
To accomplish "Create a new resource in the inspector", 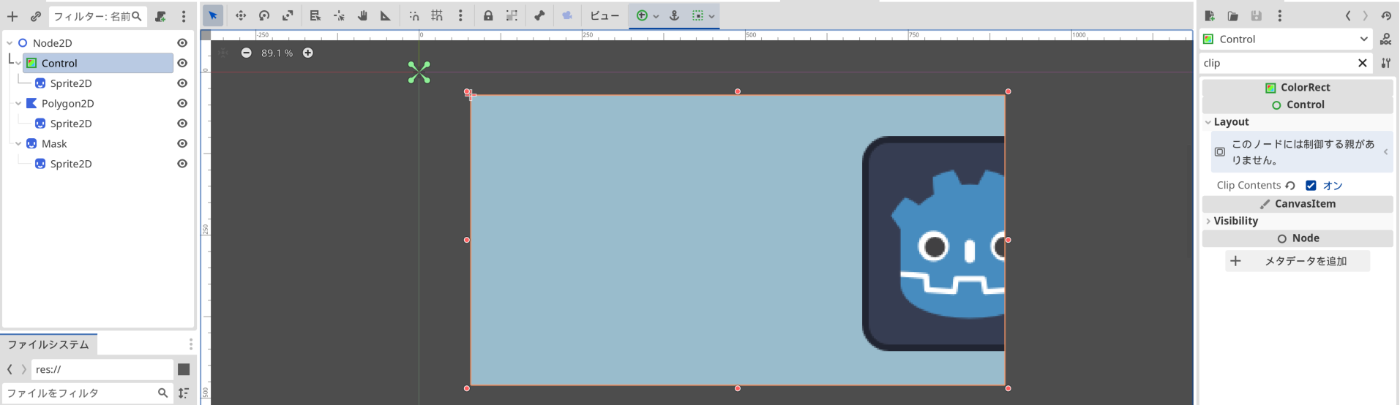I will coord(1210,16).
